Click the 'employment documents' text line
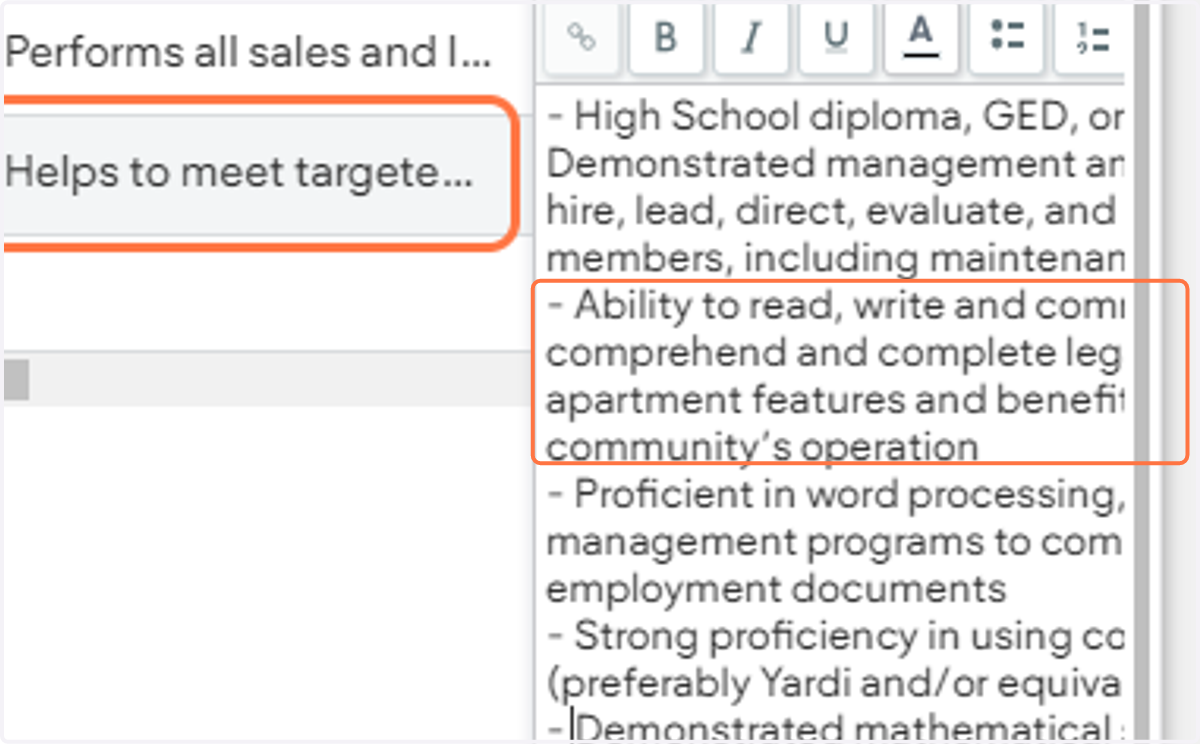This screenshot has height=744, width=1200. click(x=776, y=588)
